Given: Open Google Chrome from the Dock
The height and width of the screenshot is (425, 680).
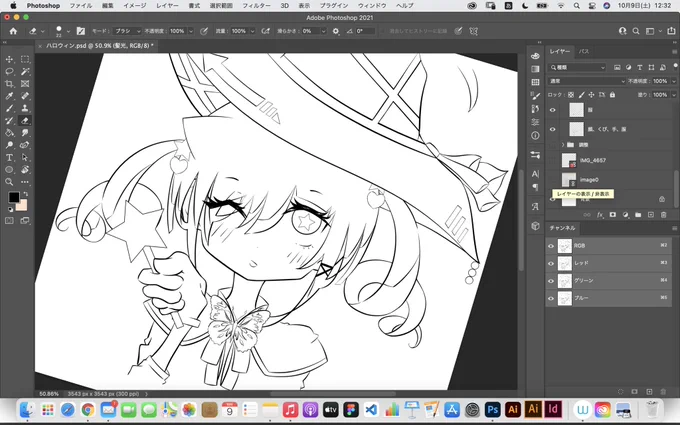Looking at the screenshot, I should coord(88,409).
